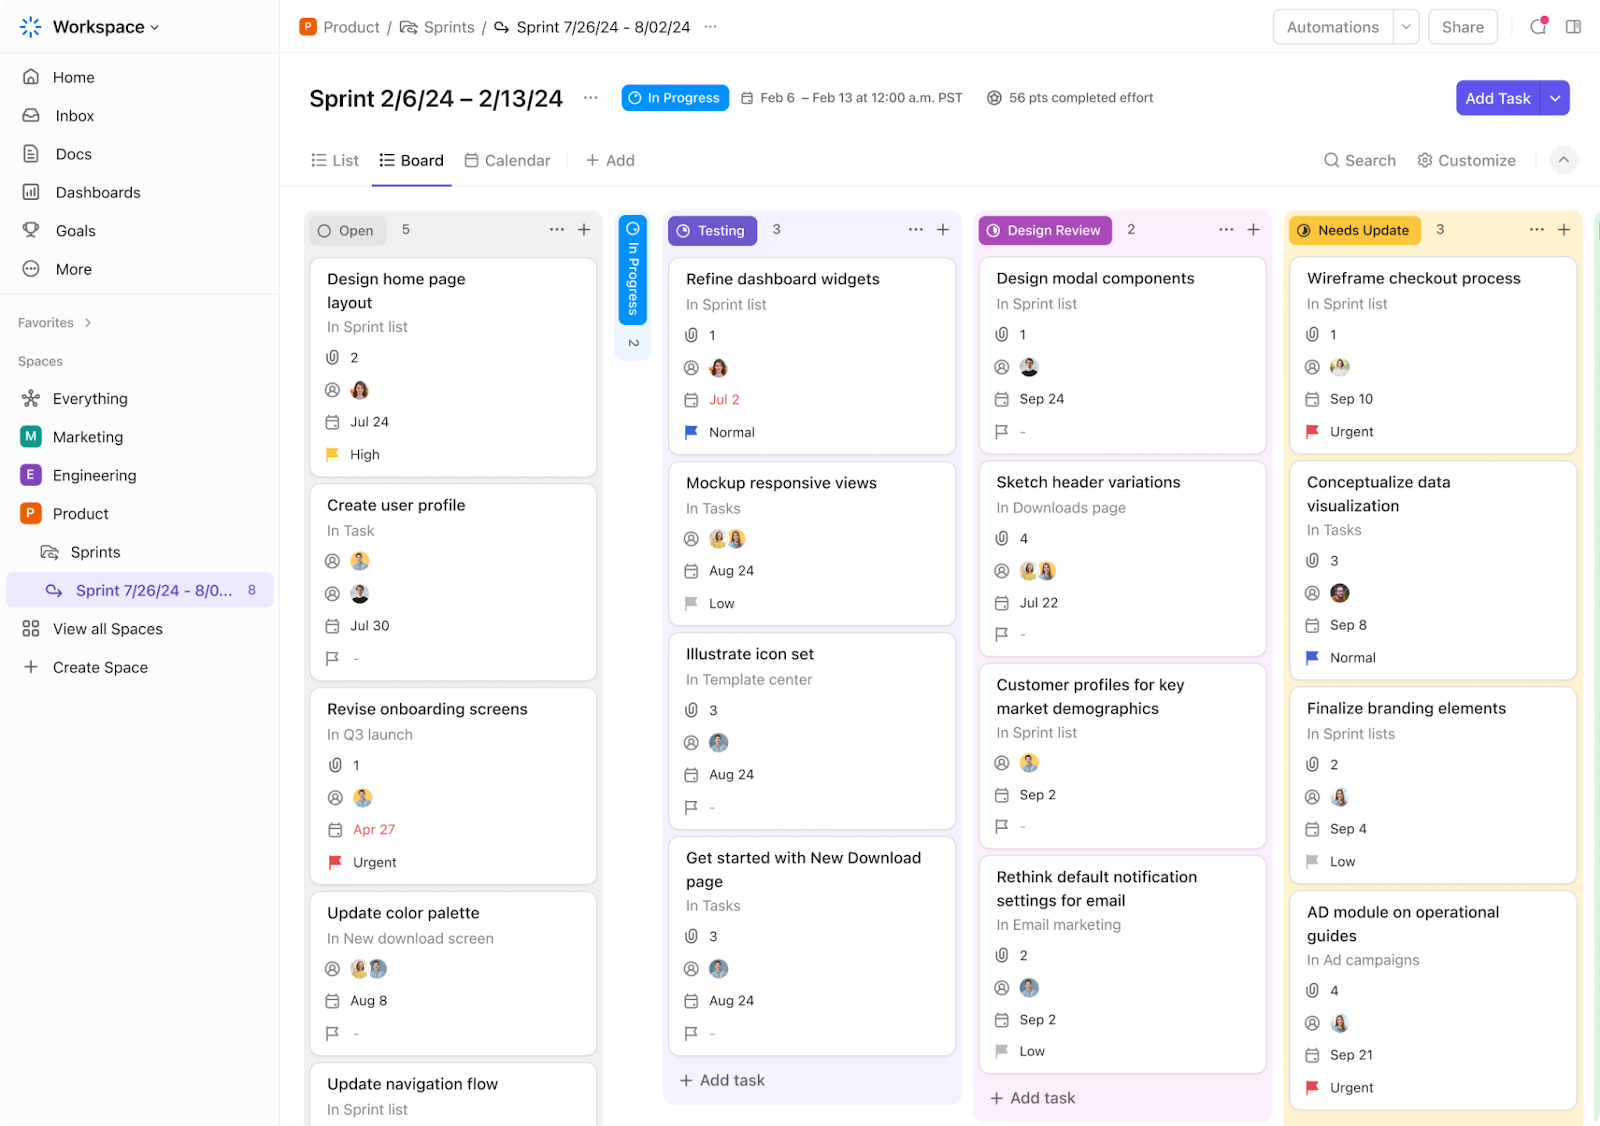
Task: Open the Goals section
Action: coord(75,230)
